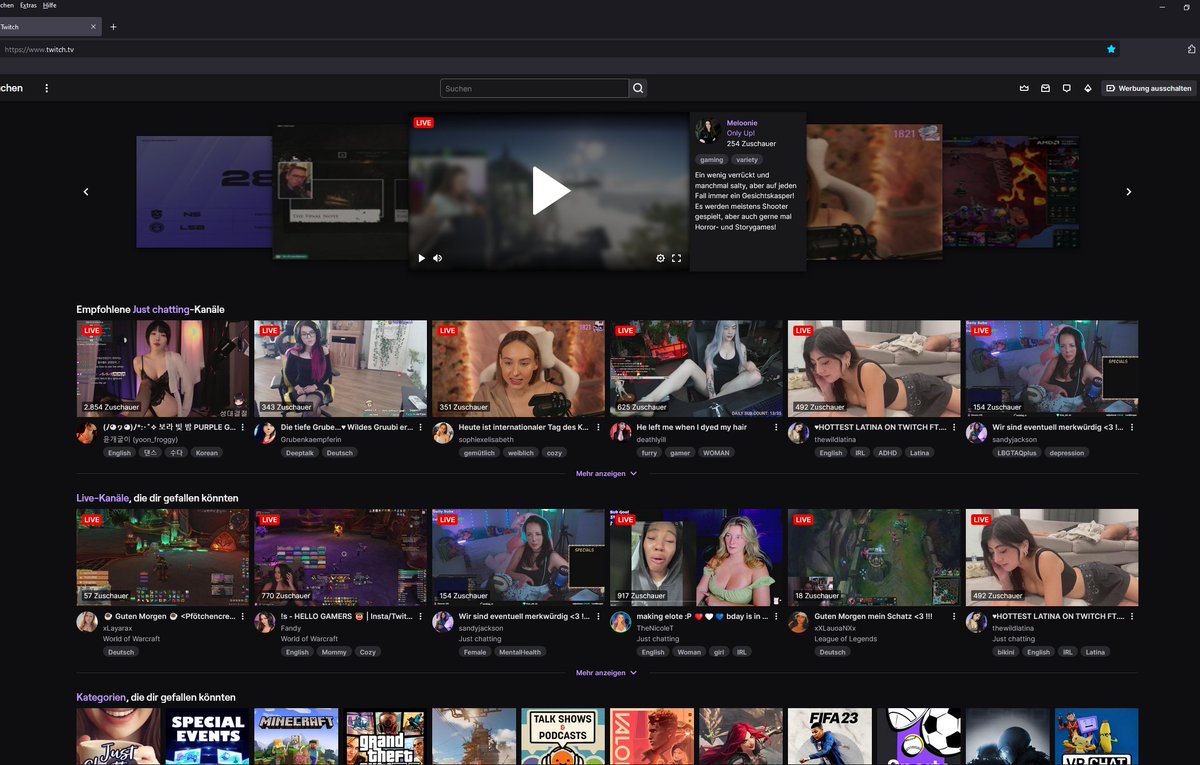Expand Mehr anzeigen under Just chatting channels

click(x=606, y=473)
